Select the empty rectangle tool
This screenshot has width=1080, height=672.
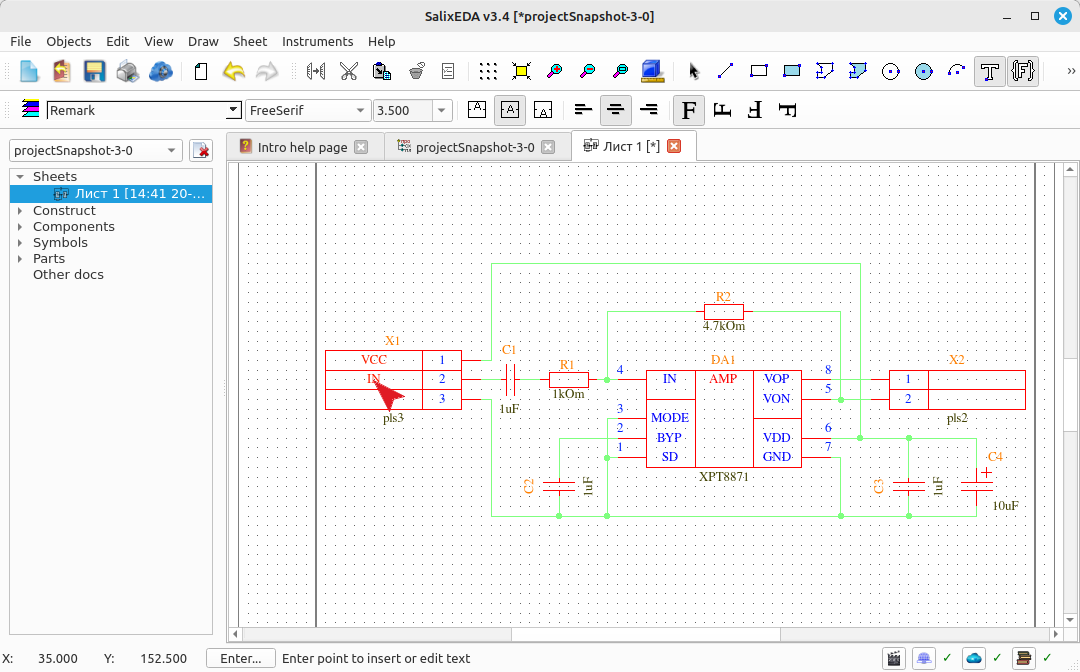(758, 71)
